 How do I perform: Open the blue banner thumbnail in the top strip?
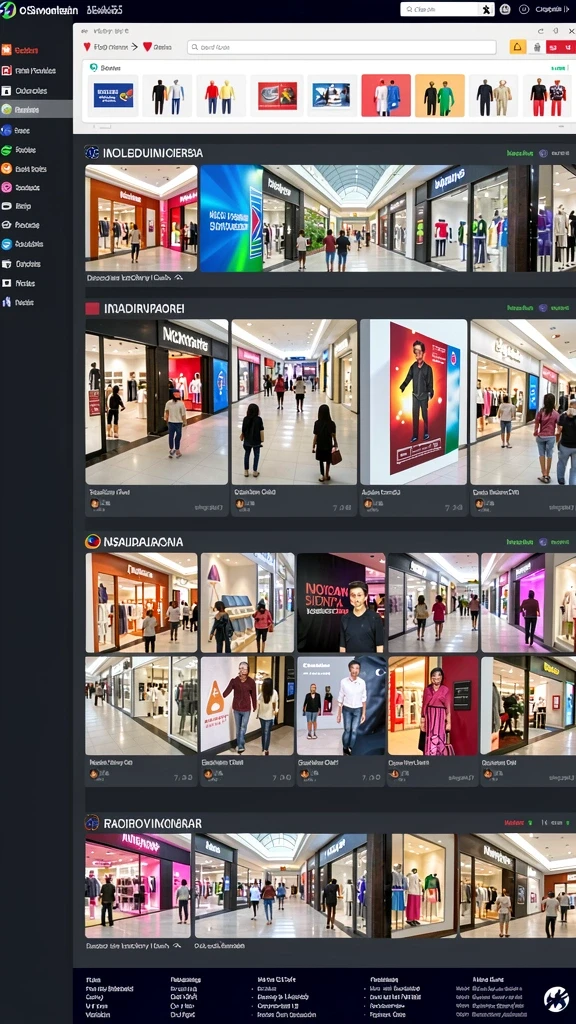(x=113, y=95)
